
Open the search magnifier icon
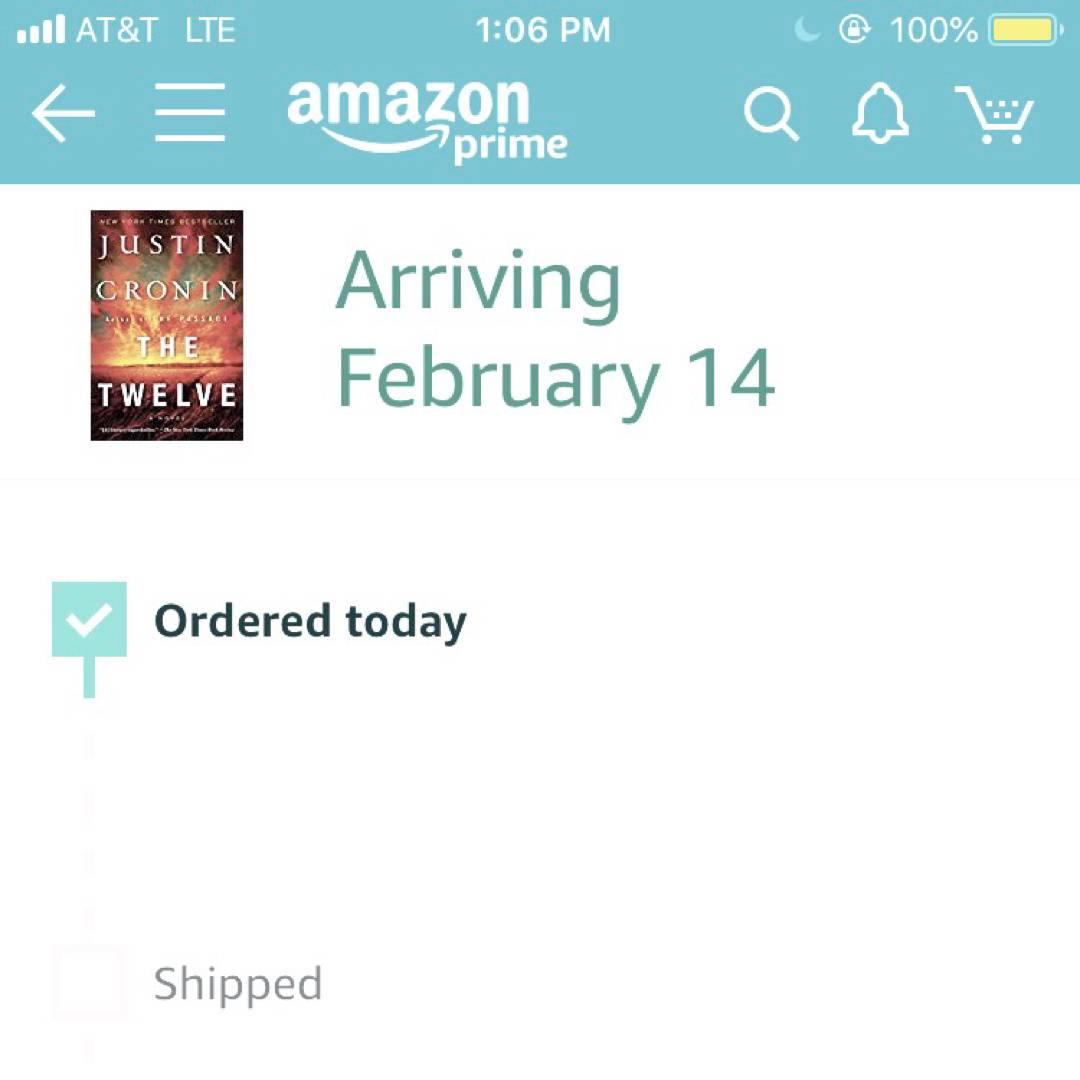pos(771,114)
